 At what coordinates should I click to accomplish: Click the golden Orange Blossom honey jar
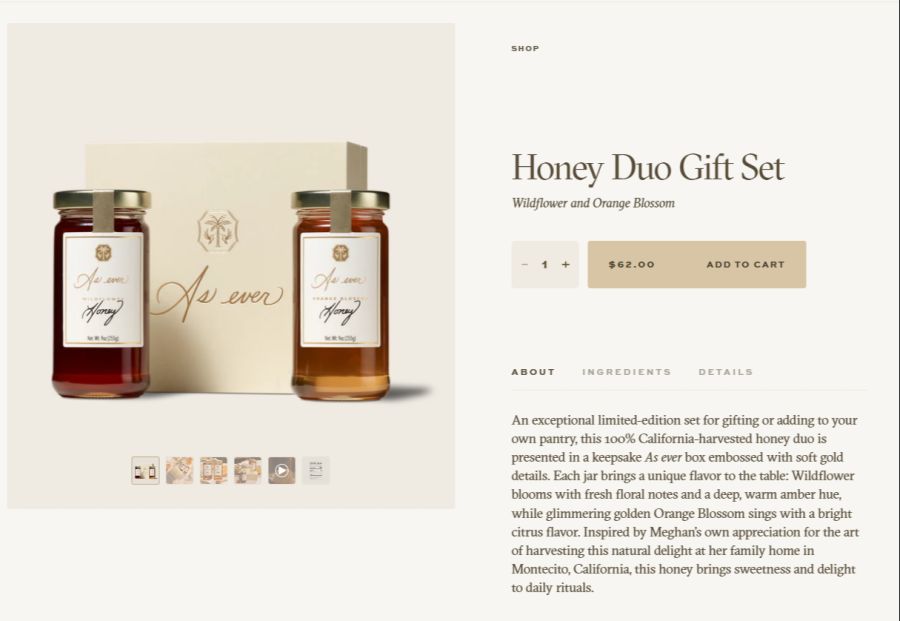[x=340, y=295]
